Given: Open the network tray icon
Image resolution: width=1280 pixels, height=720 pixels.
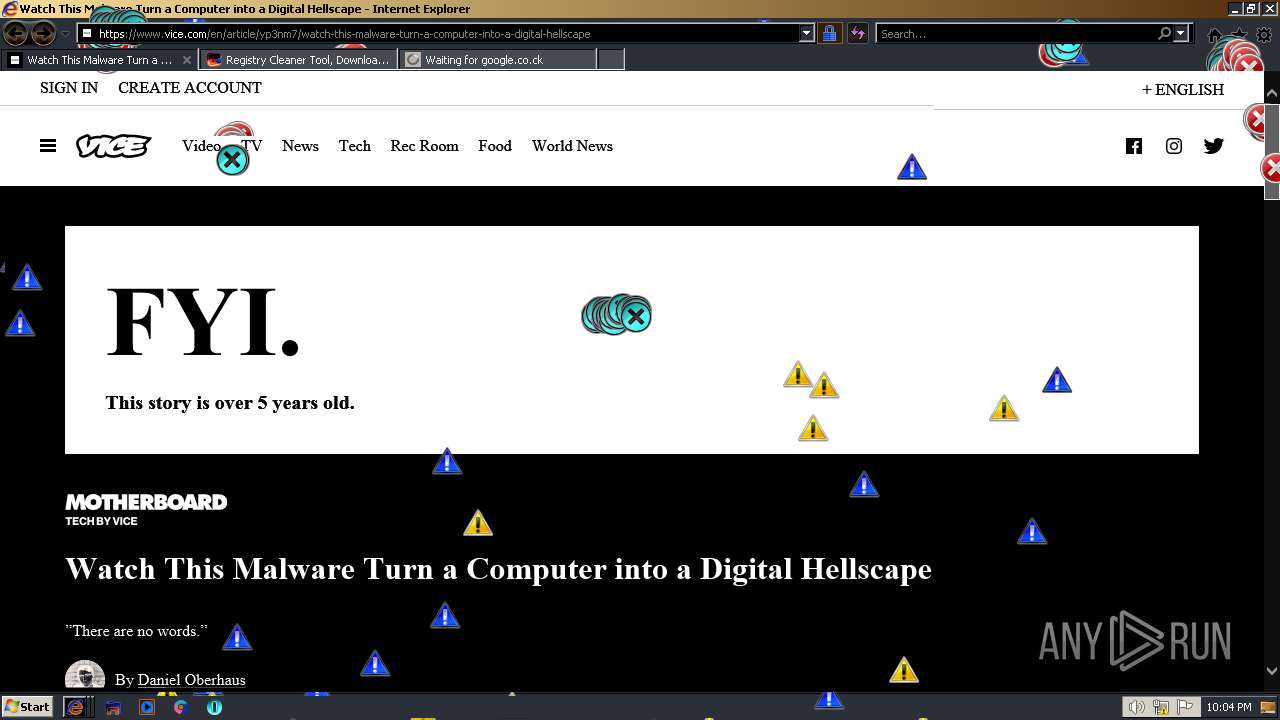Looking at the screenshot, I should point(1161,707).
